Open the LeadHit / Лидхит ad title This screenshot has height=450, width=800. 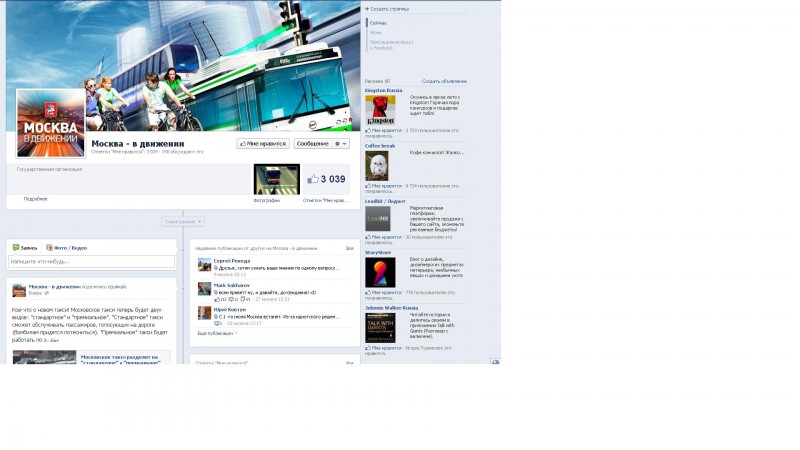(x=385, y=202)
